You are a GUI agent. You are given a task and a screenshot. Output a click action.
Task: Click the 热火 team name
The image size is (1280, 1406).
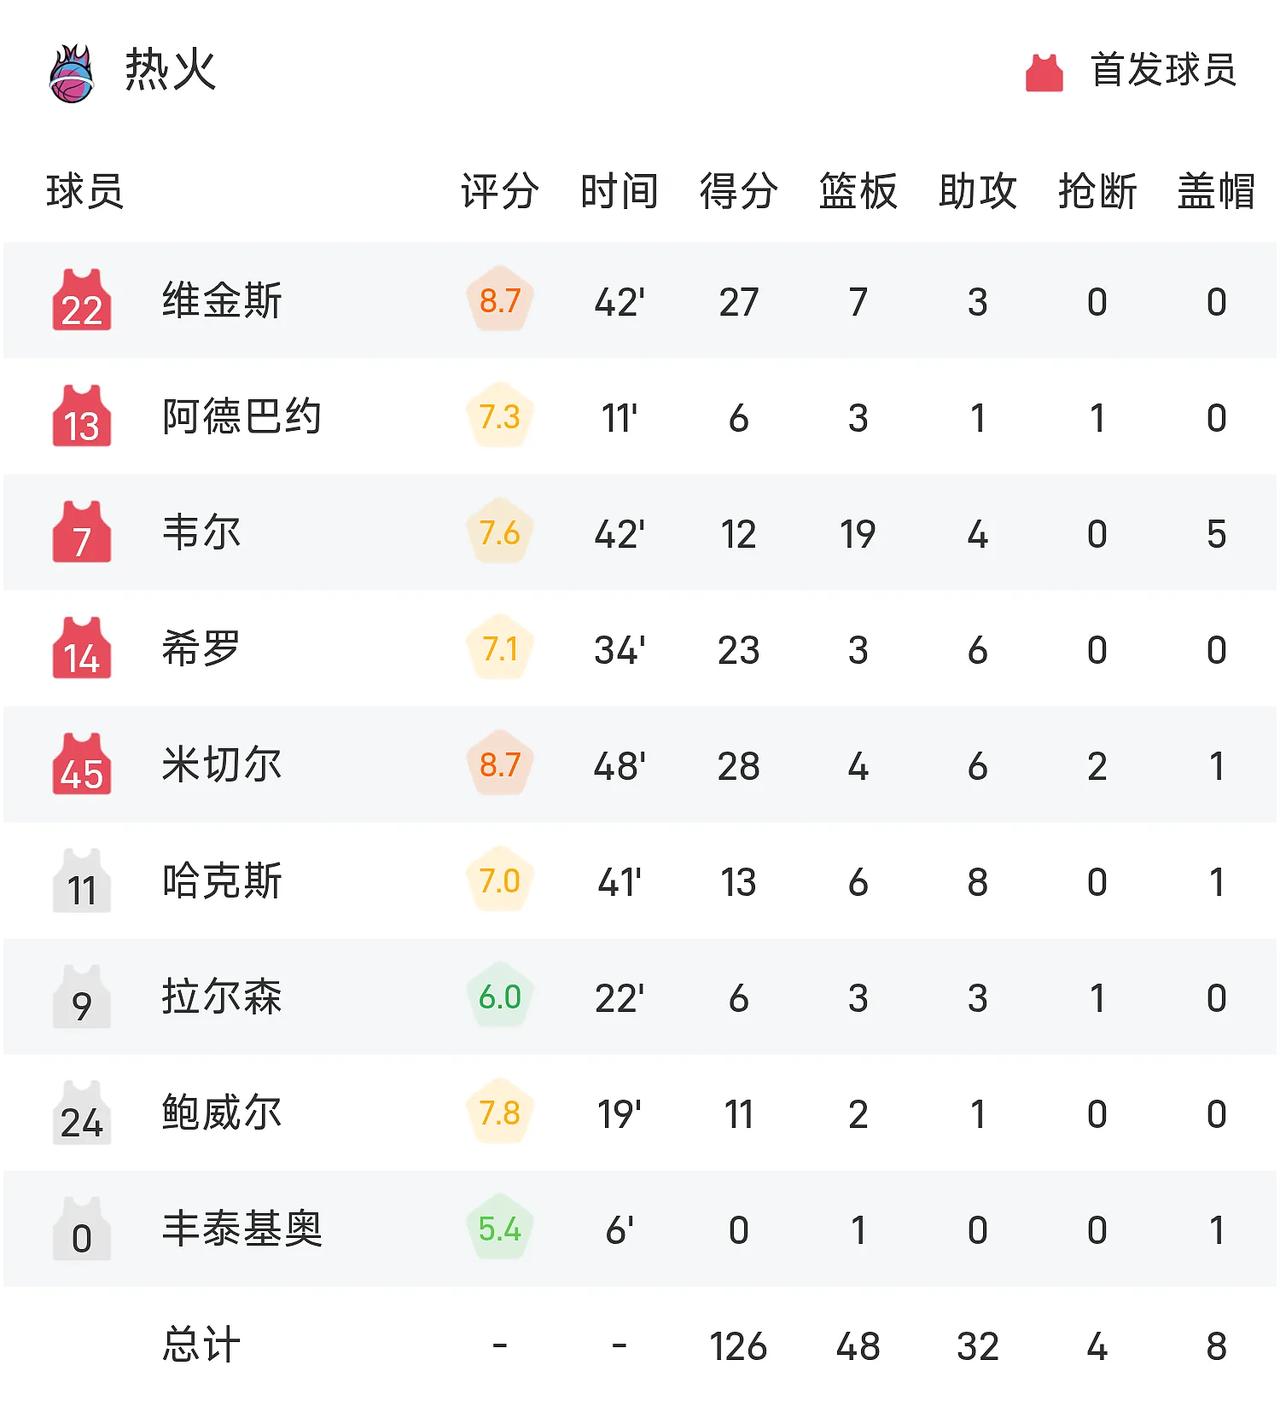pyautogui.click(x=170, y=70)
